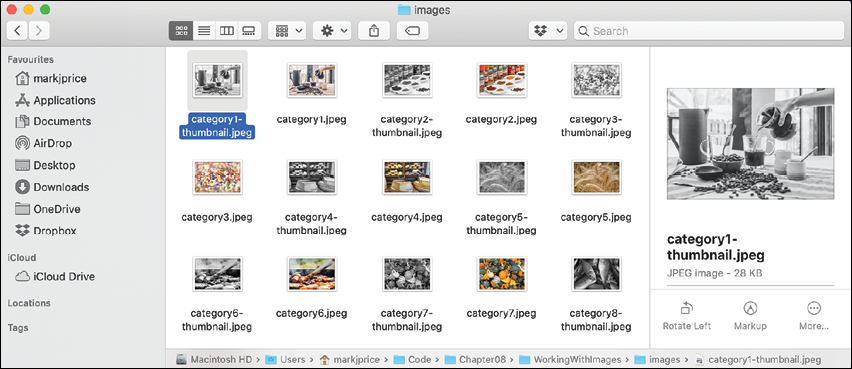Open the gear action menu
Screen dimensions: 852x369
332,31
